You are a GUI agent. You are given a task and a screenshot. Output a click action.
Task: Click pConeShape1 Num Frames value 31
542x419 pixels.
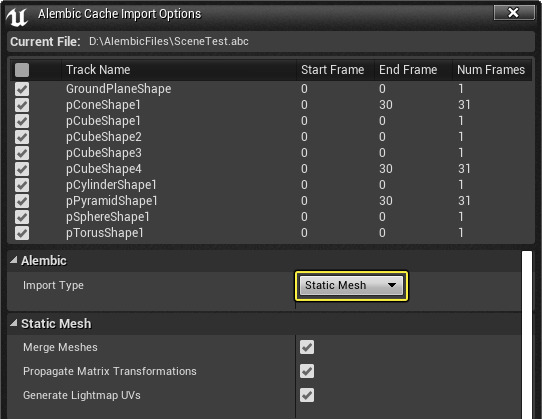pyautogui.click(x=464, y=105)
